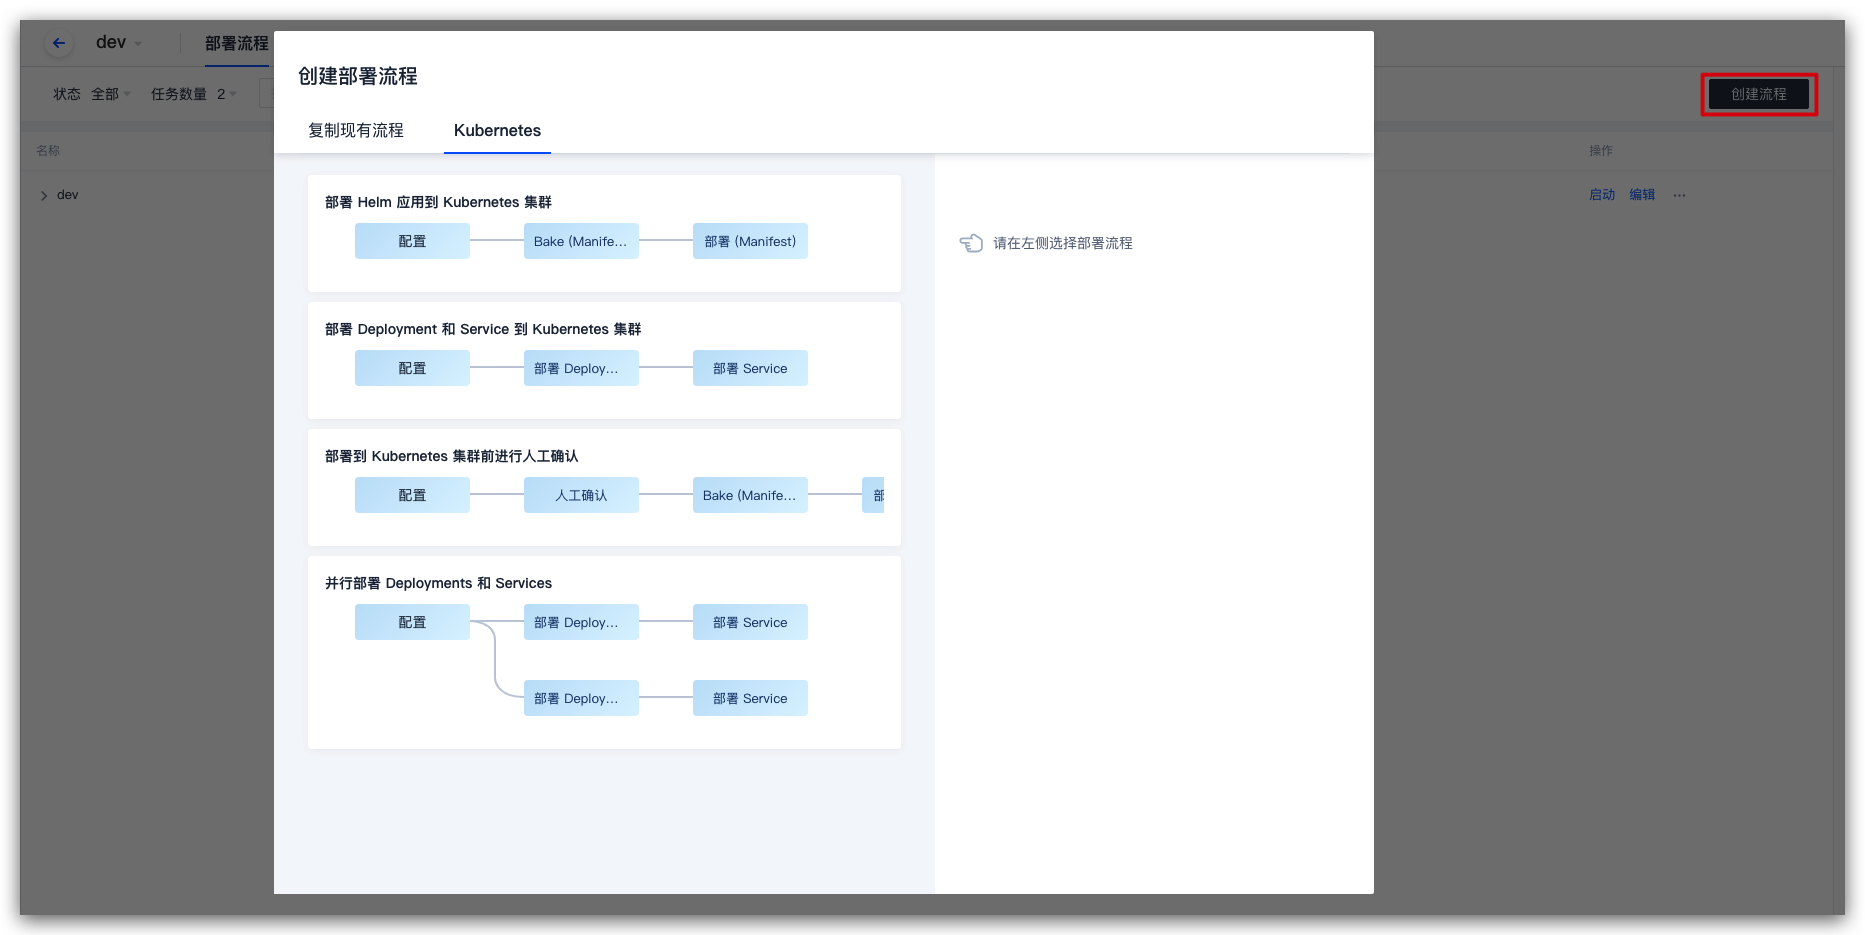Click the dev row name text
Image resolution: width=1865 pixels, height=935 pixels.
pos(67,195)
